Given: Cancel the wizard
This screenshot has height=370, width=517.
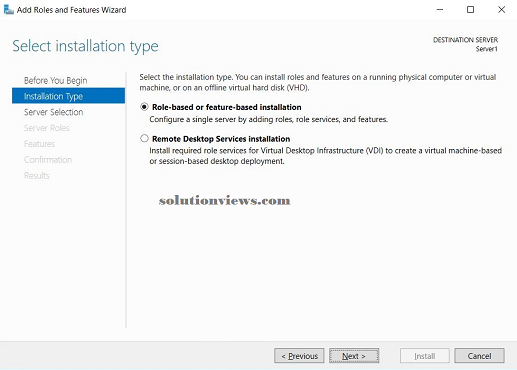Looking at the screenshot, I should coord(479,356).
